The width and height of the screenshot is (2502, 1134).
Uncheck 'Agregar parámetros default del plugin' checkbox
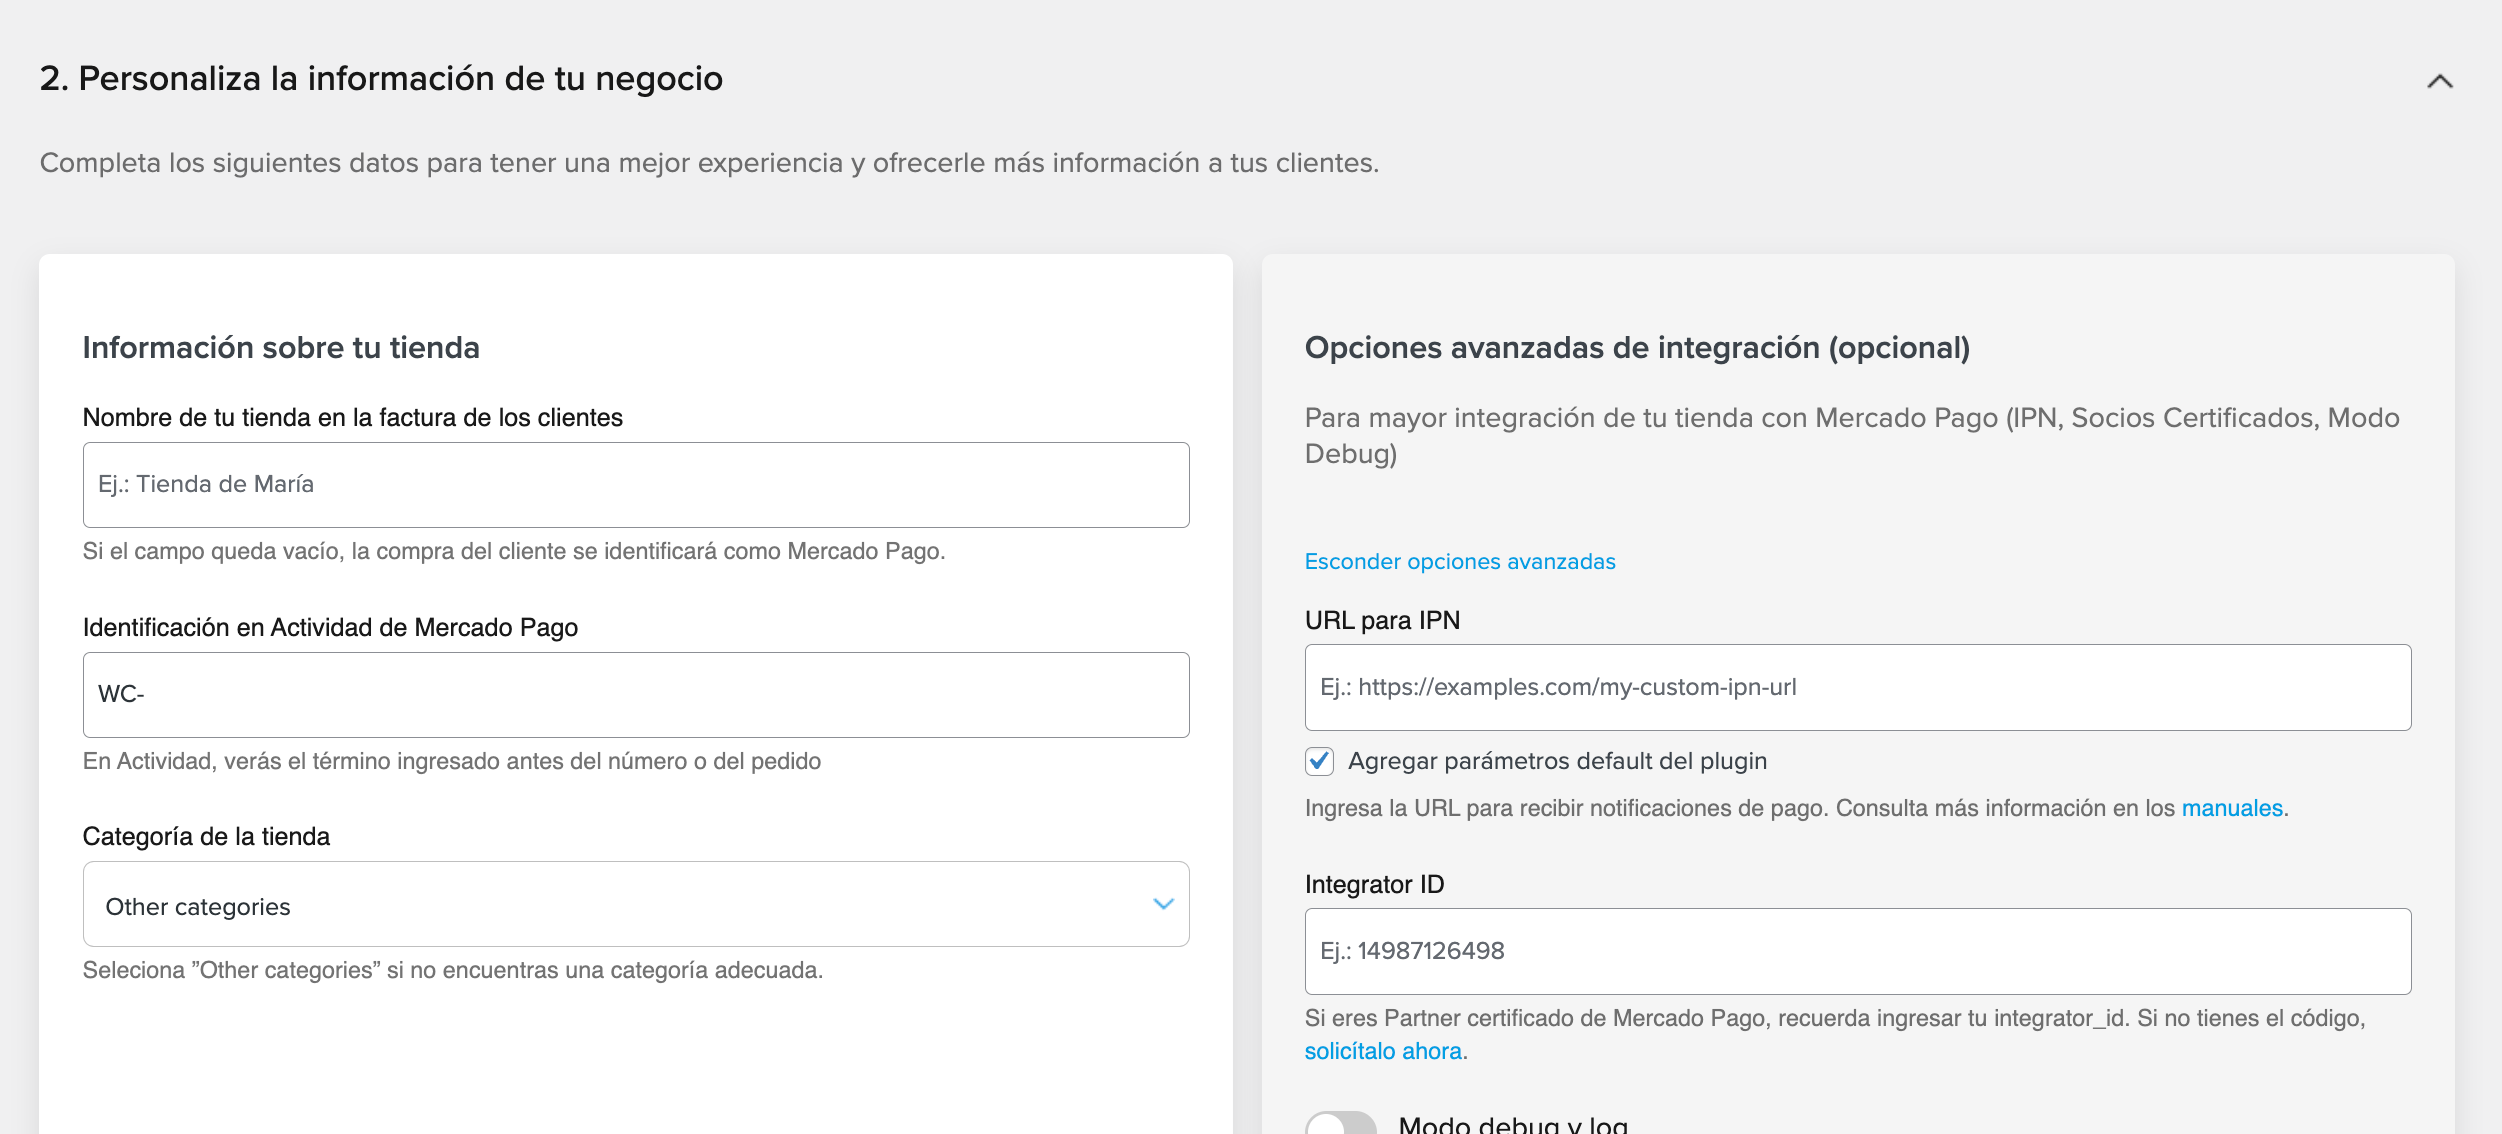click(x=1319, y=761)
